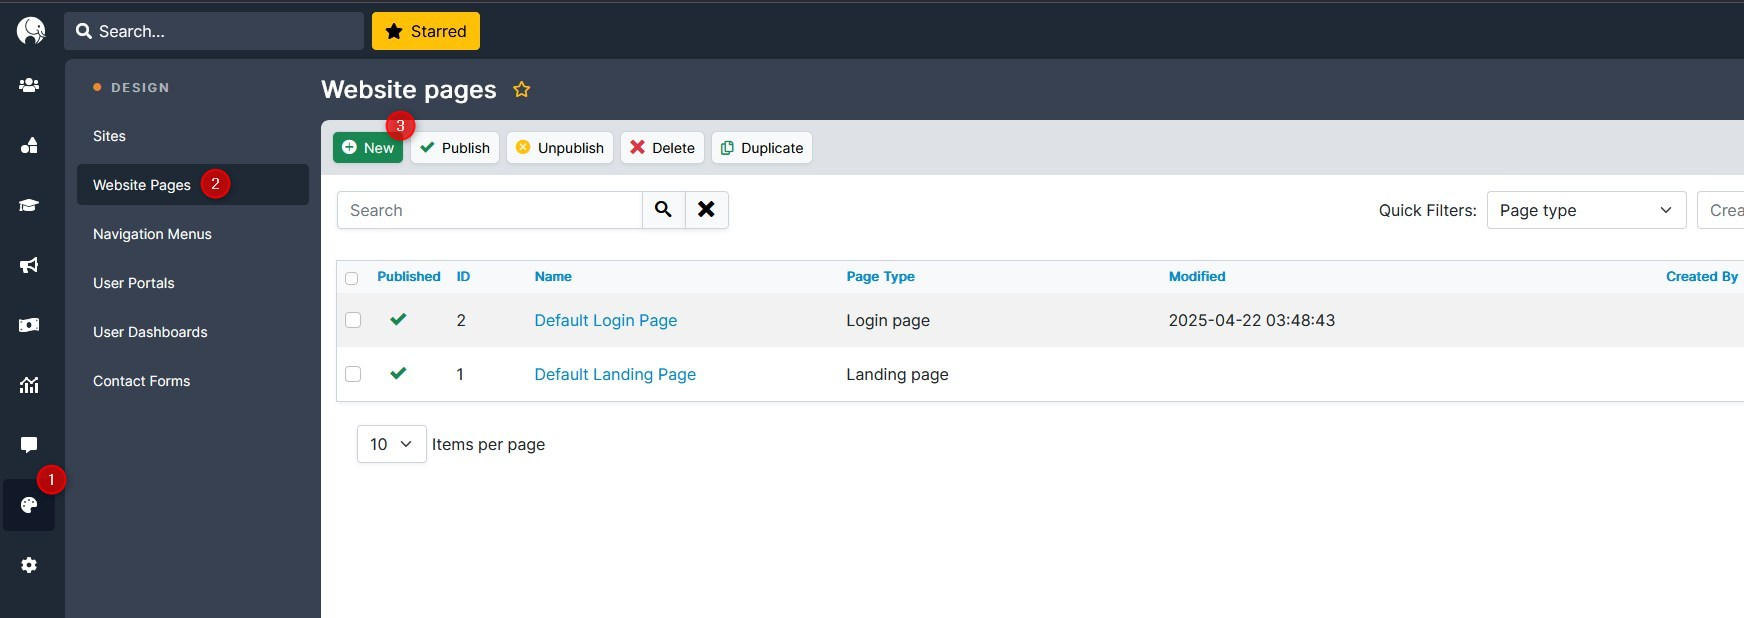Focus the top global Search field
The height and width of the screenshot is (618, 1744).
(214, 31)
